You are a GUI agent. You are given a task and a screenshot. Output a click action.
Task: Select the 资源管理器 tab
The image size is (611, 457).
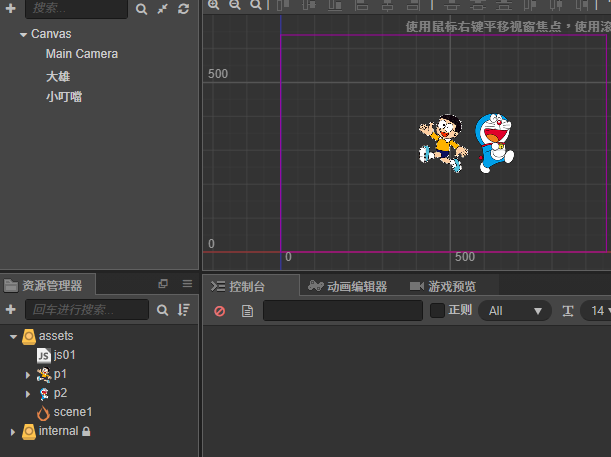point(47,285)
